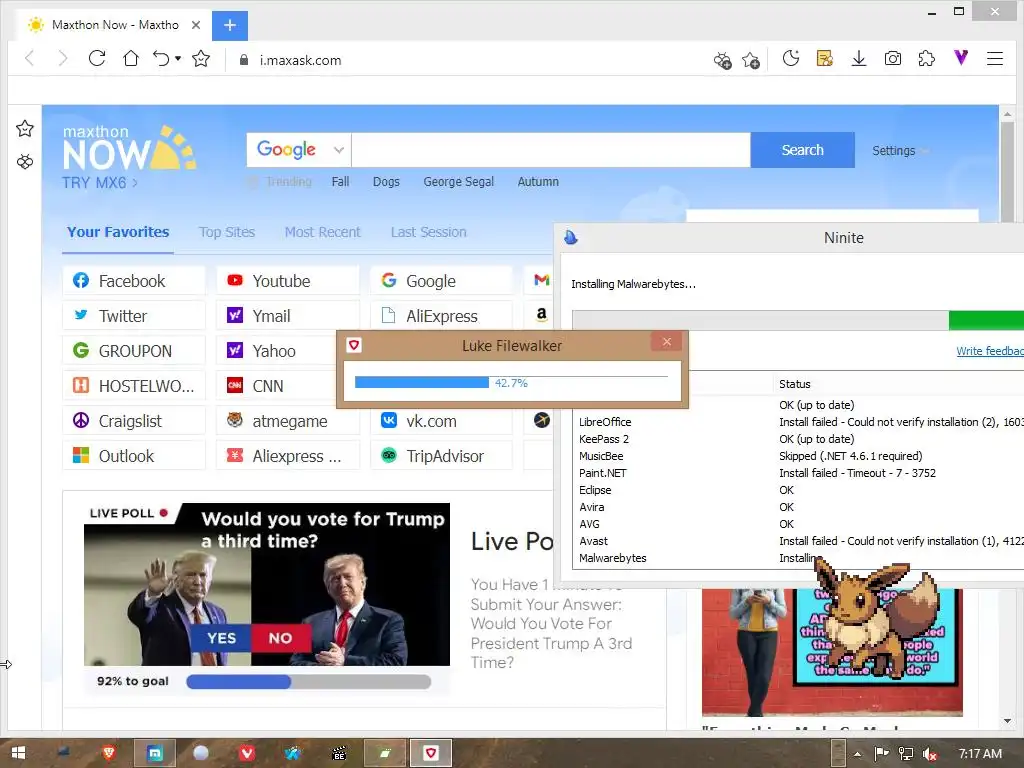Switch to the Last Session tab
Screen dimensions: 1024x768
click(428, 232)
